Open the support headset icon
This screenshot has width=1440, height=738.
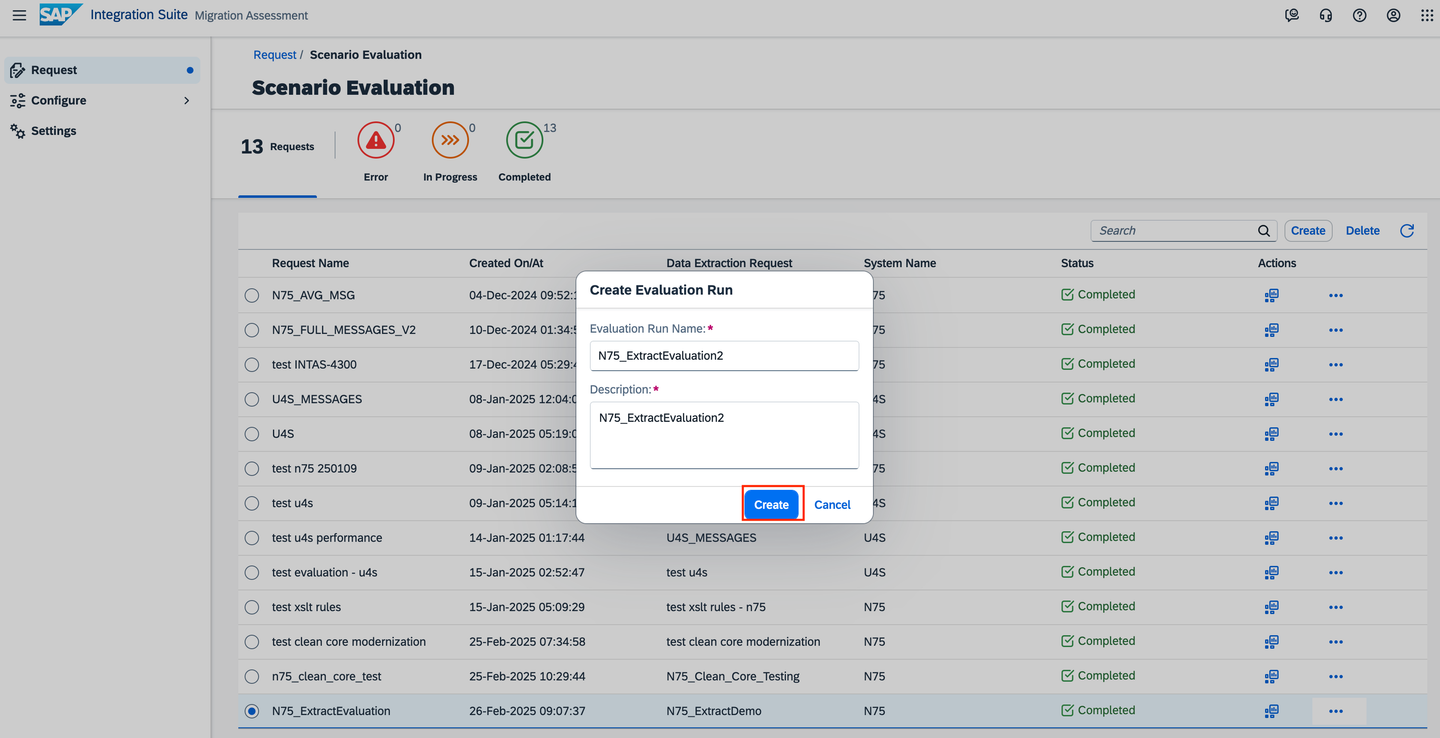point(1326,15)
